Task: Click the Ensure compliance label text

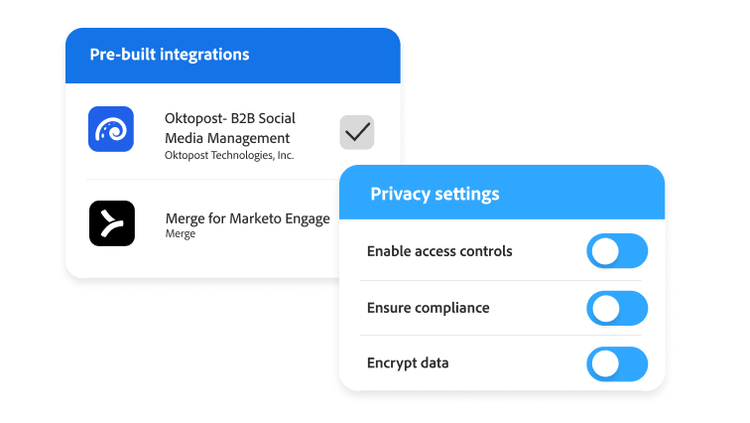Action: [428, 308]
